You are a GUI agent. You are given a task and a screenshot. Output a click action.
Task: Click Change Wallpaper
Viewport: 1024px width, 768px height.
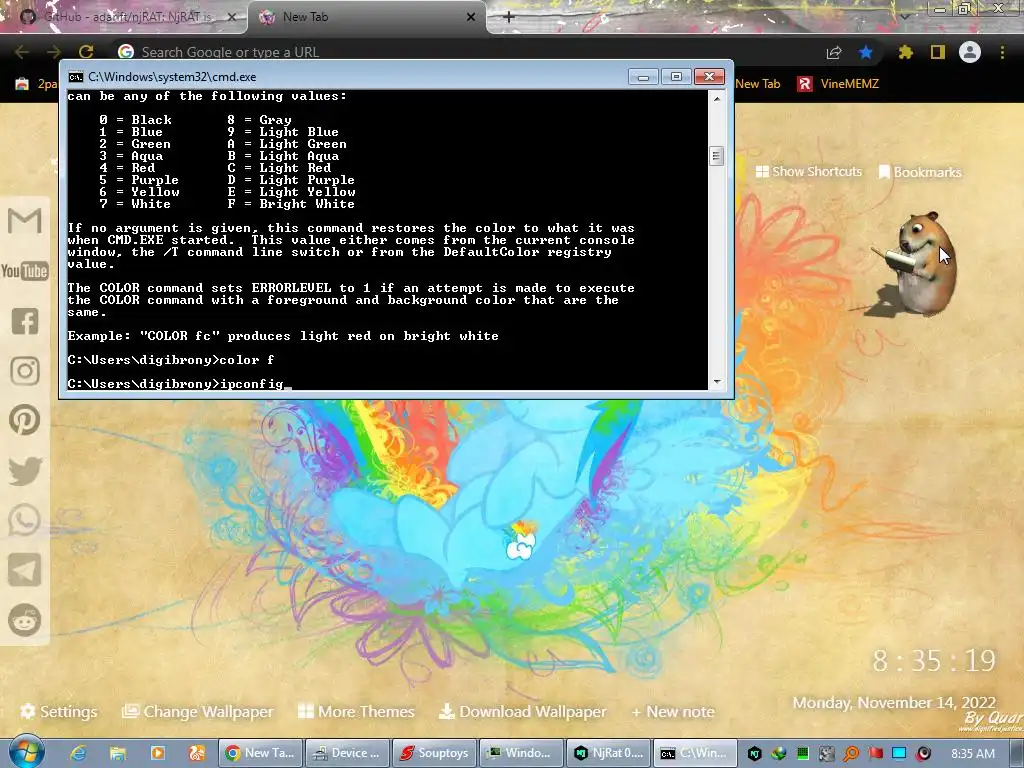click(x=198, y=711)
